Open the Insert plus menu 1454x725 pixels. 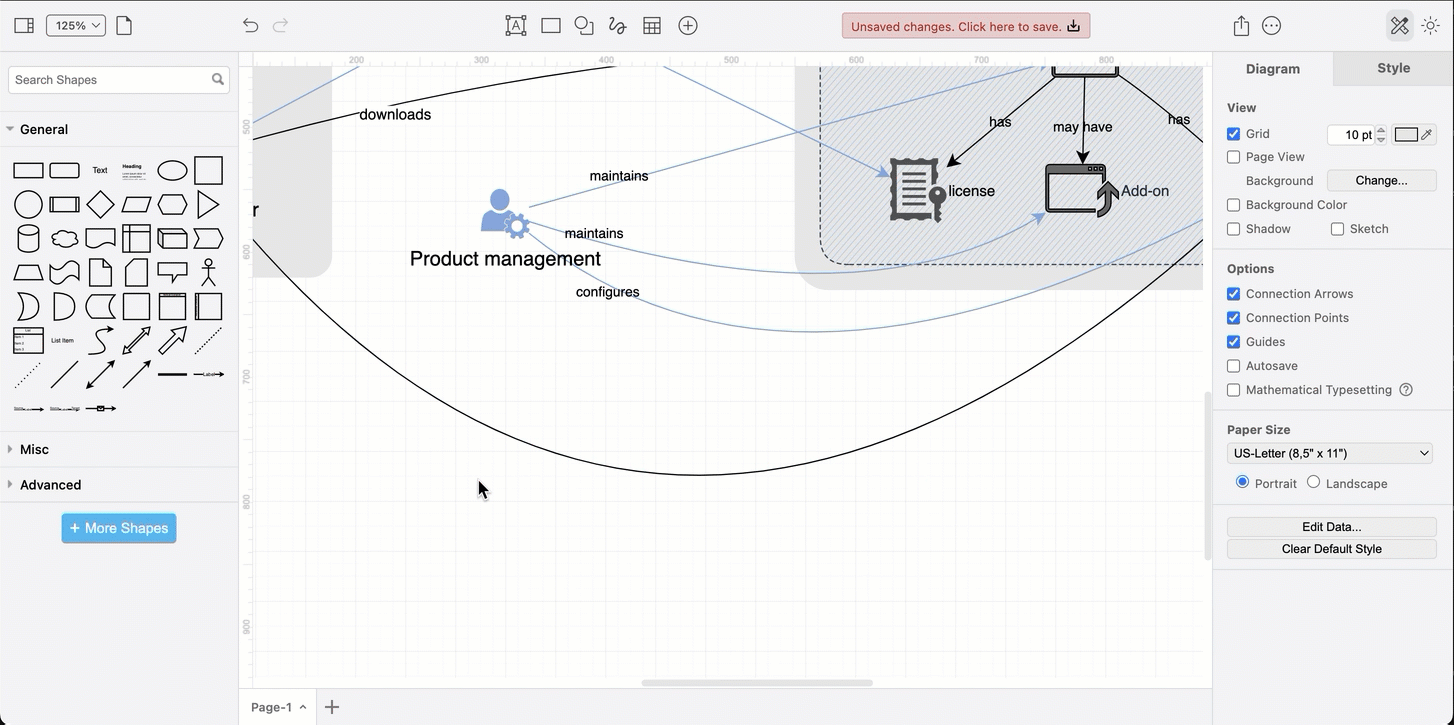tap(687, 25)
